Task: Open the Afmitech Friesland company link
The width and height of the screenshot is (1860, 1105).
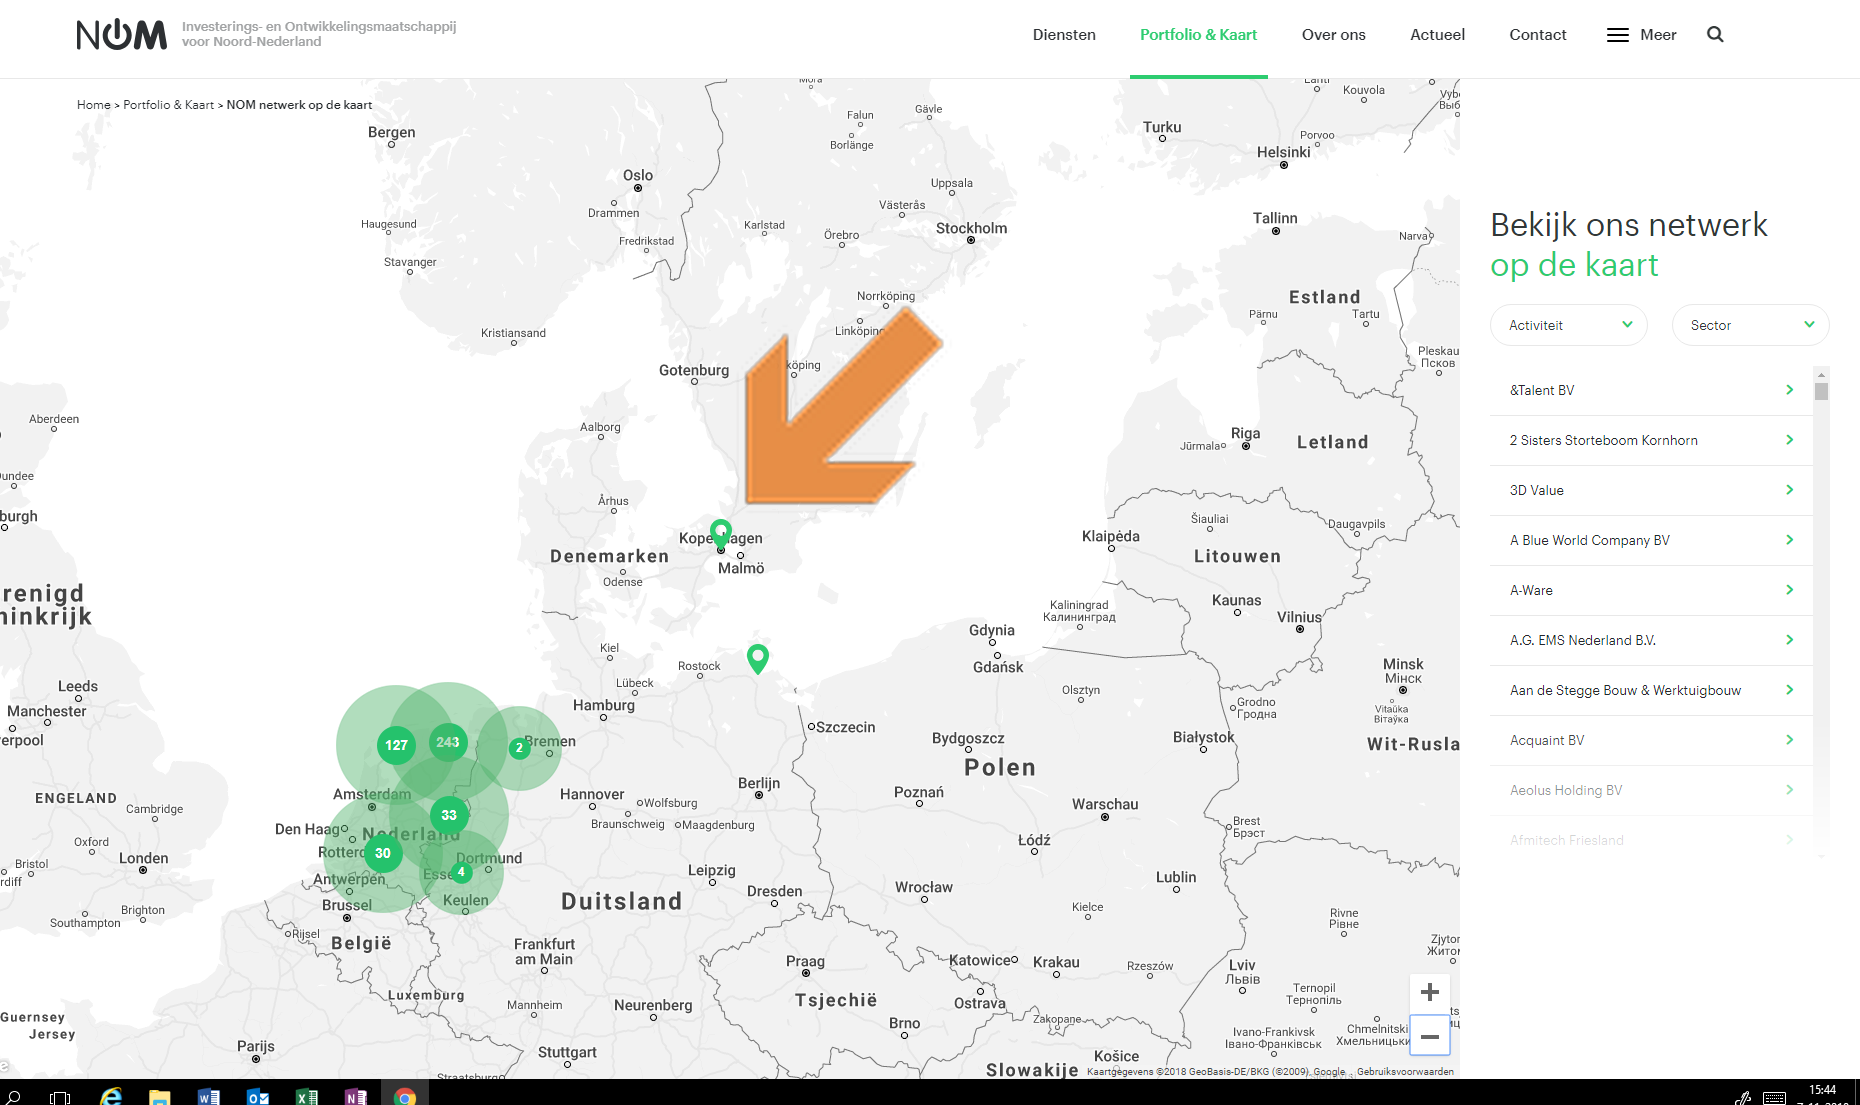Action: 1566,840
